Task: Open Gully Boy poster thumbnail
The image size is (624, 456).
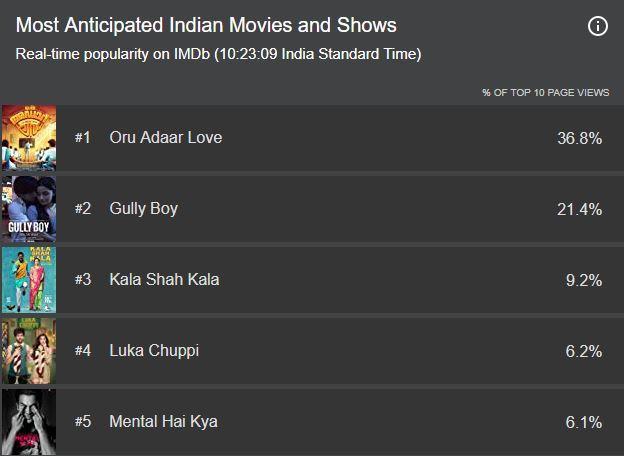Action: pyautogui.click(x=29, y=209)
